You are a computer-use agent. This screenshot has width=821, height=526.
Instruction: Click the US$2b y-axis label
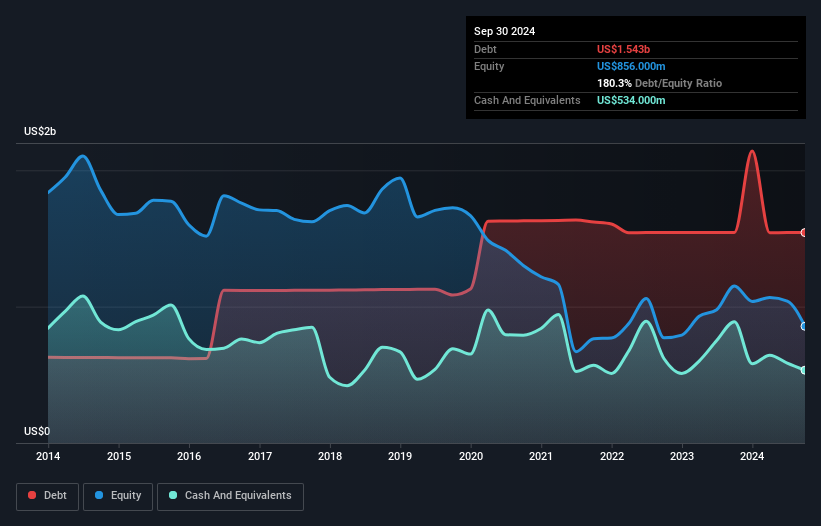41,132
